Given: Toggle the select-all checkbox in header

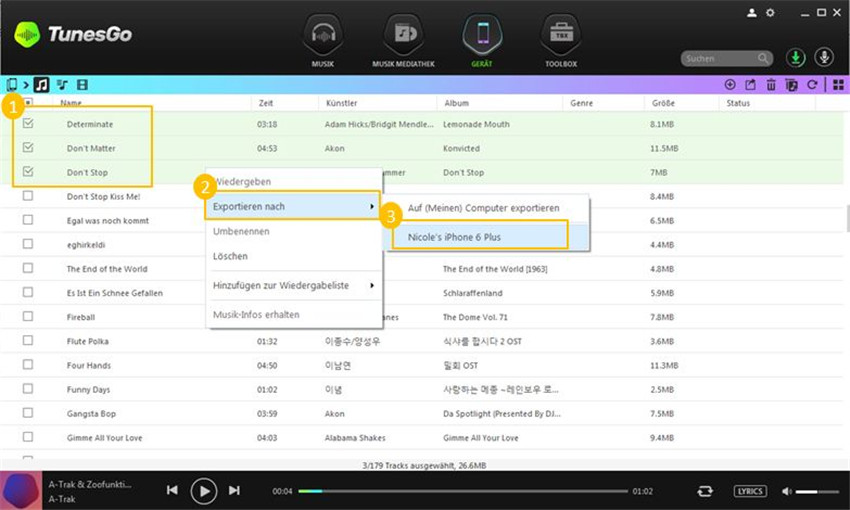Looking at the screenshot, I should pyautogui.click(x=28, y=102).
